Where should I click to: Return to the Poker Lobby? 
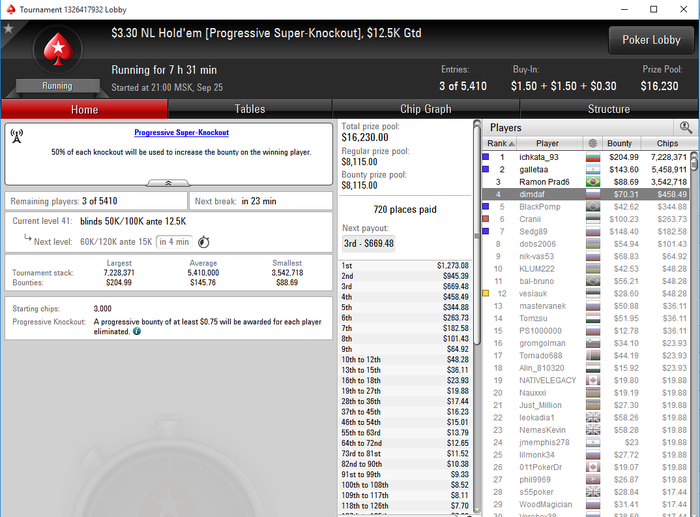click(651, 40)
